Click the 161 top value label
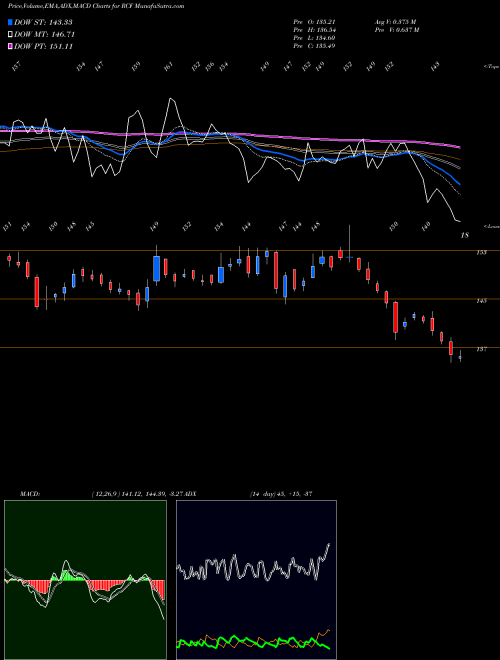Image resolution: width=500 pixels, height=660 pixels. point(168,67)
